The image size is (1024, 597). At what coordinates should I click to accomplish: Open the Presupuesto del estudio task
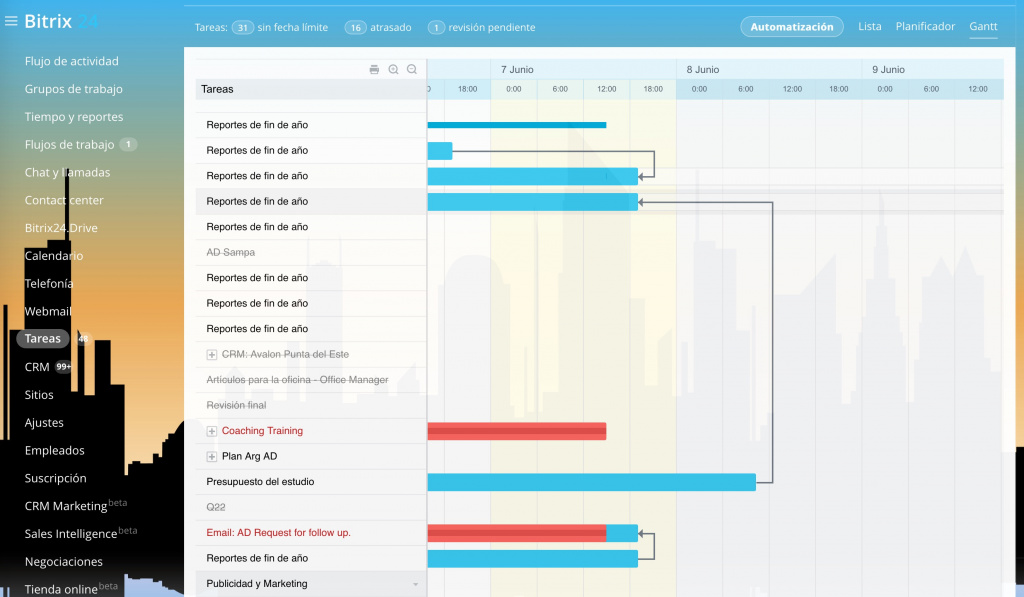(x=260, y=482)
